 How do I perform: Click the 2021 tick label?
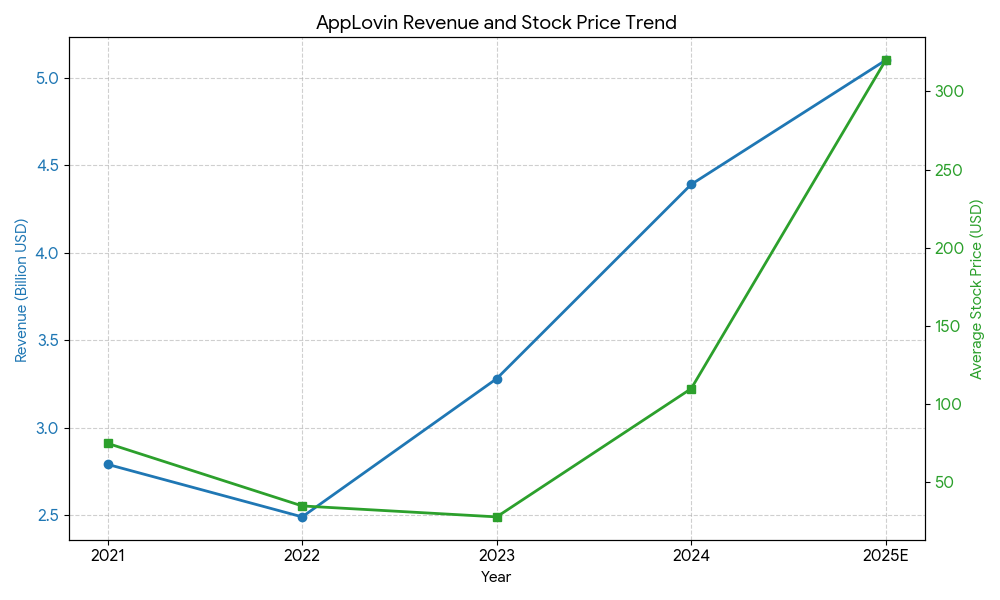[106, 553]
